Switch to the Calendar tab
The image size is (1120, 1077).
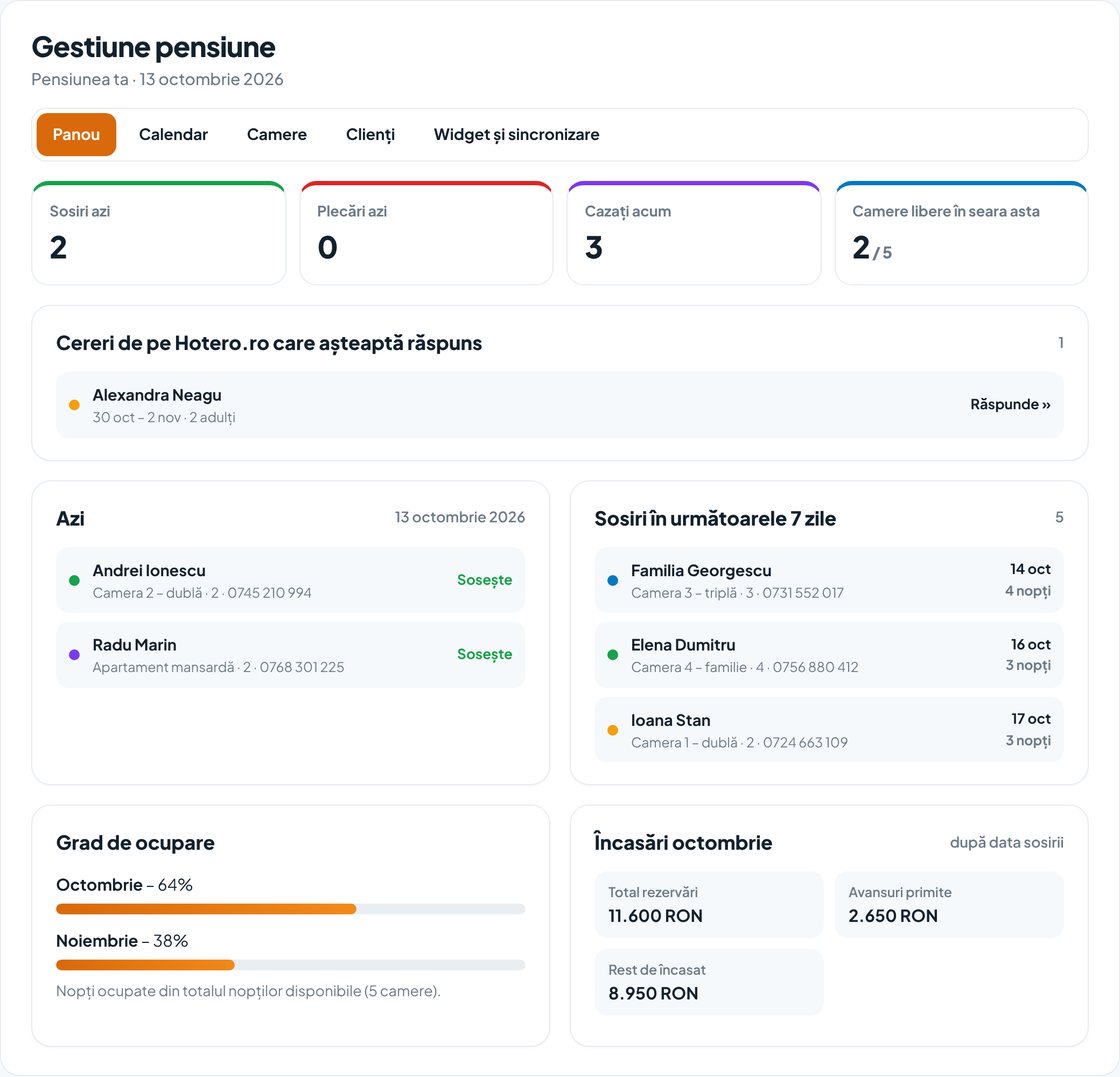(174, 134)
